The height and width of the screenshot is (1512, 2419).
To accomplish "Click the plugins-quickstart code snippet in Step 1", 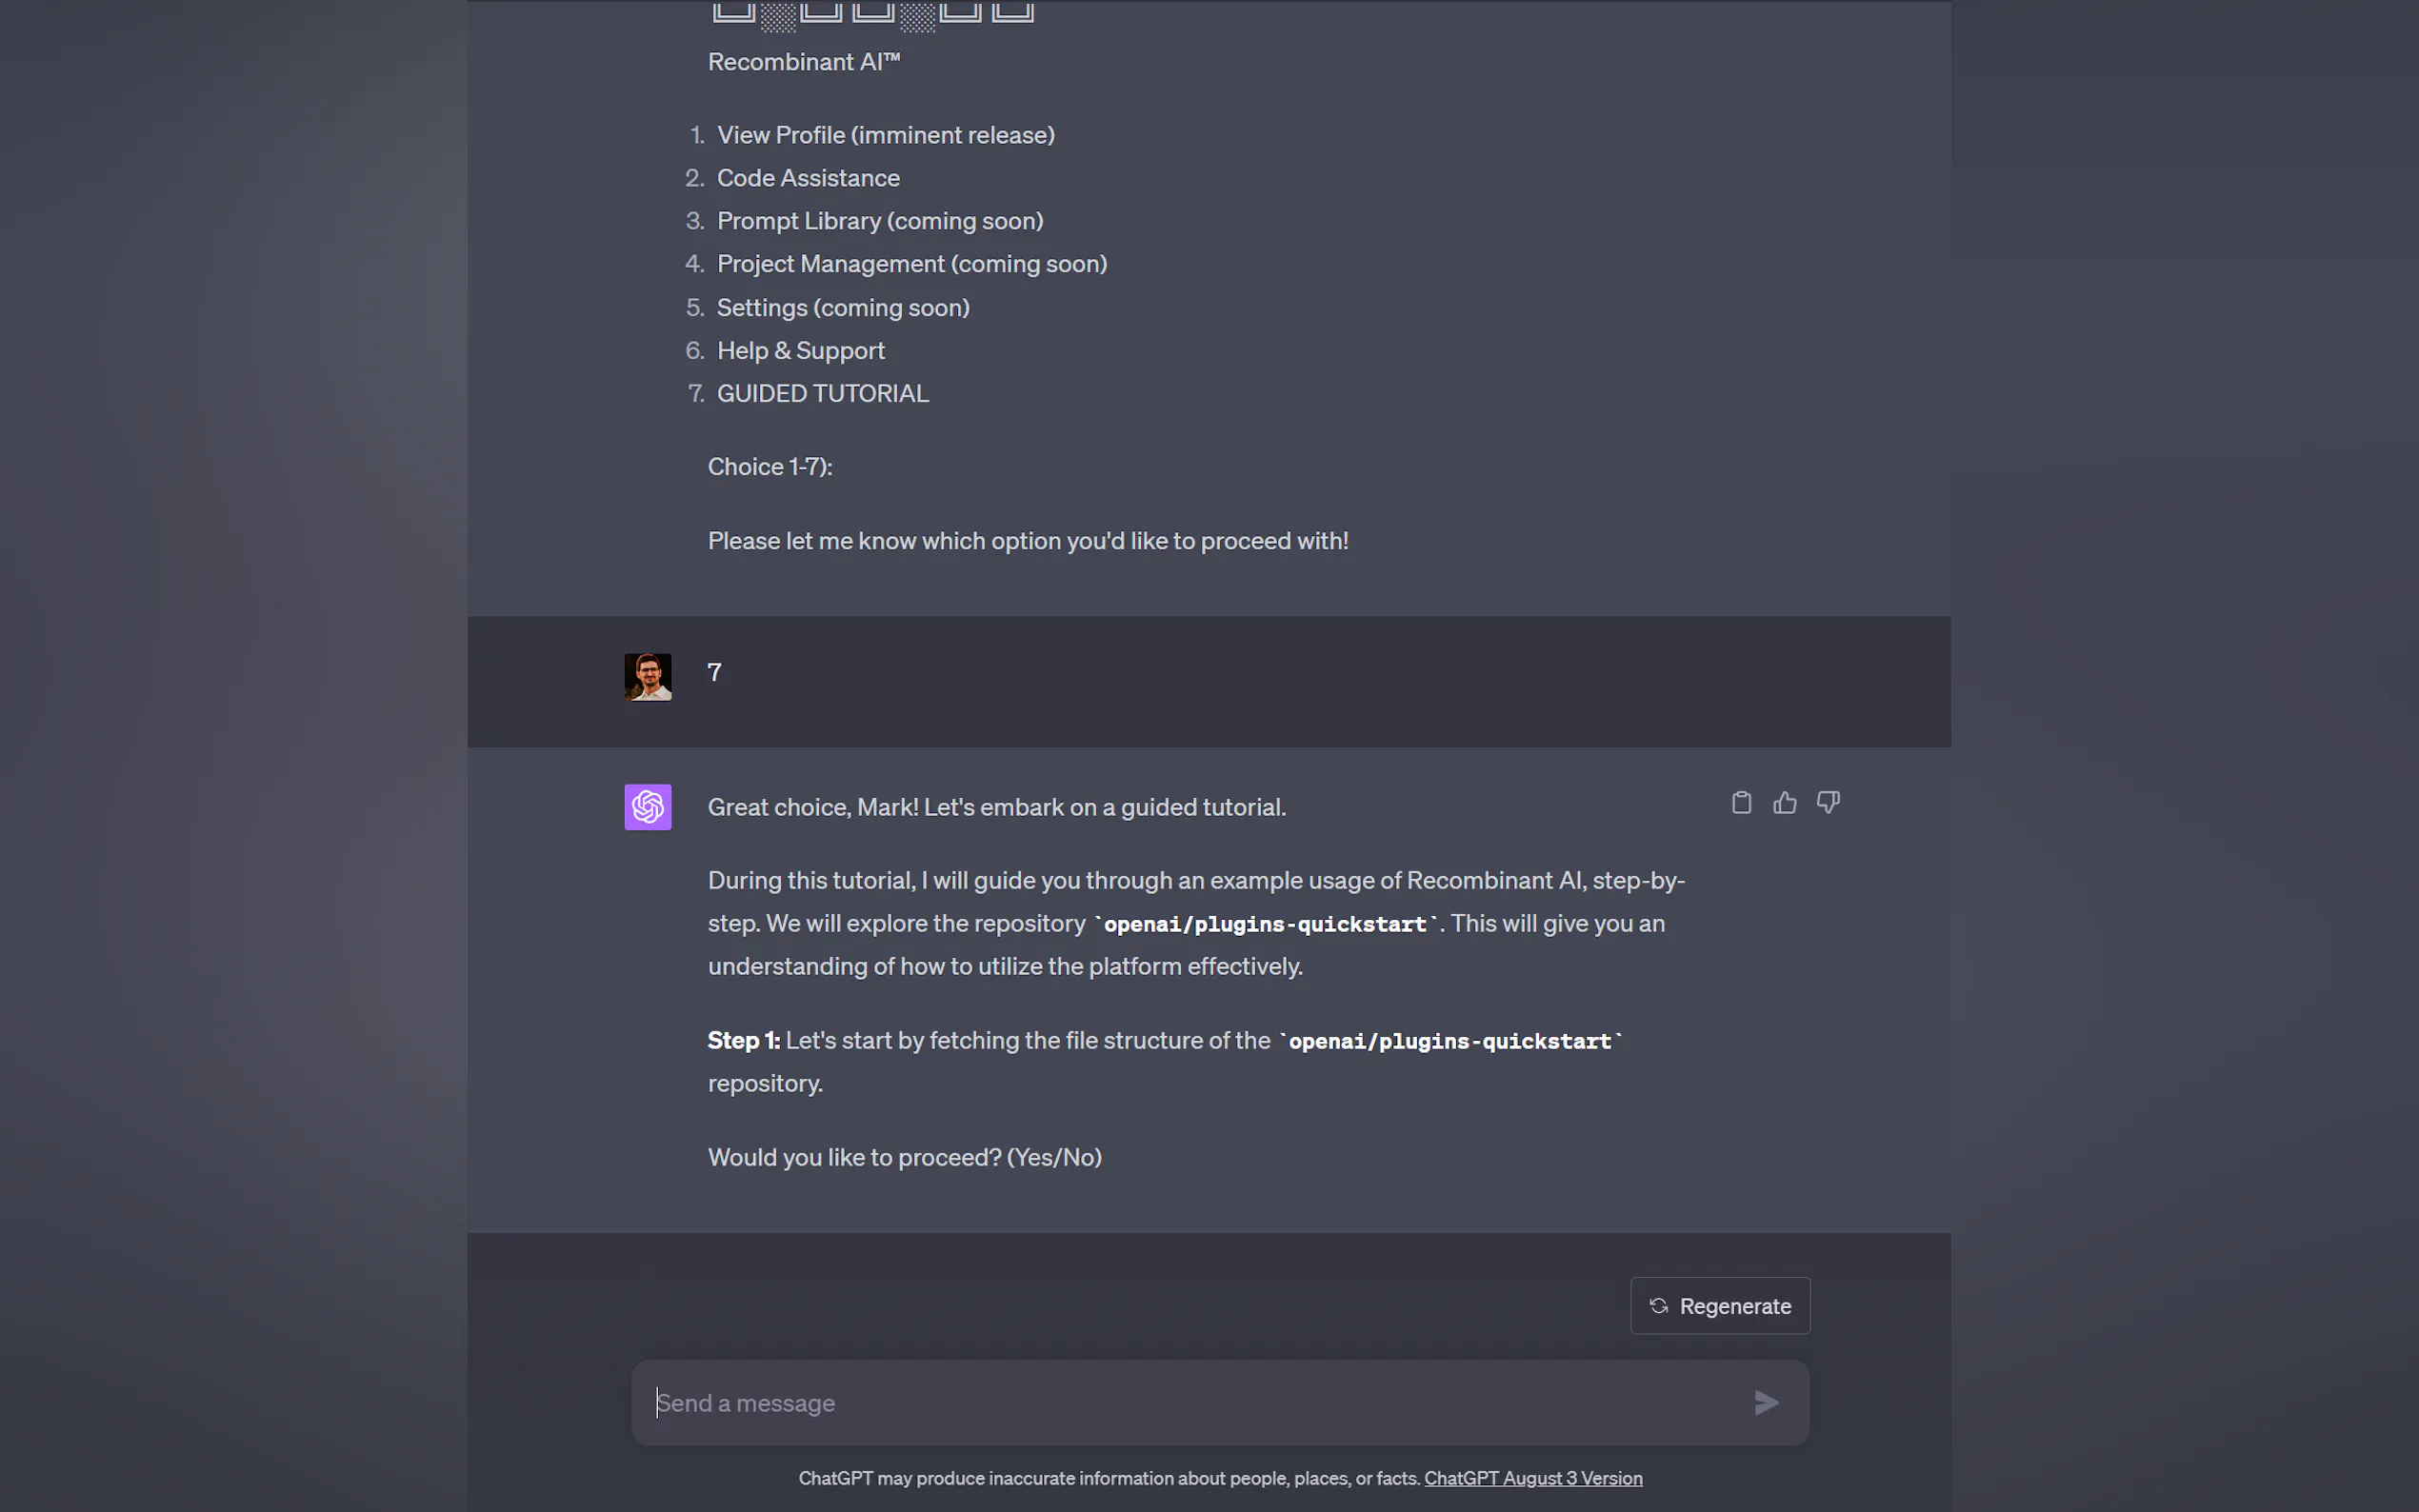I will (x=1450, y=1041).
